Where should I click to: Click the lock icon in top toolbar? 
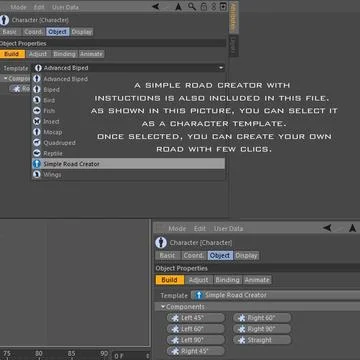pyautogui.click(x=203, y=7)
